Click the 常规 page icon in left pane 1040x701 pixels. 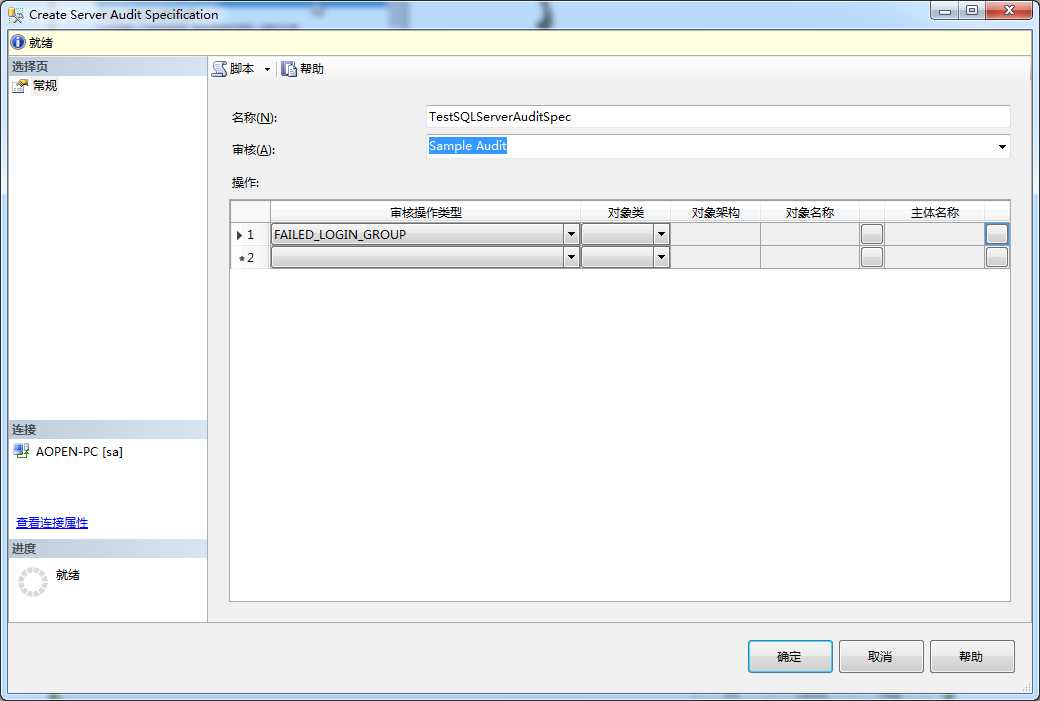tap(21, 86)
